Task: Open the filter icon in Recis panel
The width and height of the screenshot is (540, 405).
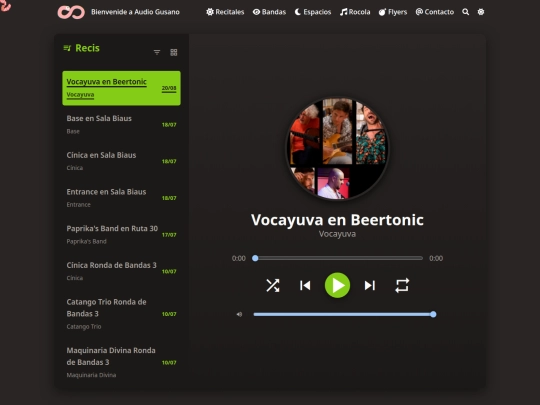Action: click(157, 52)
